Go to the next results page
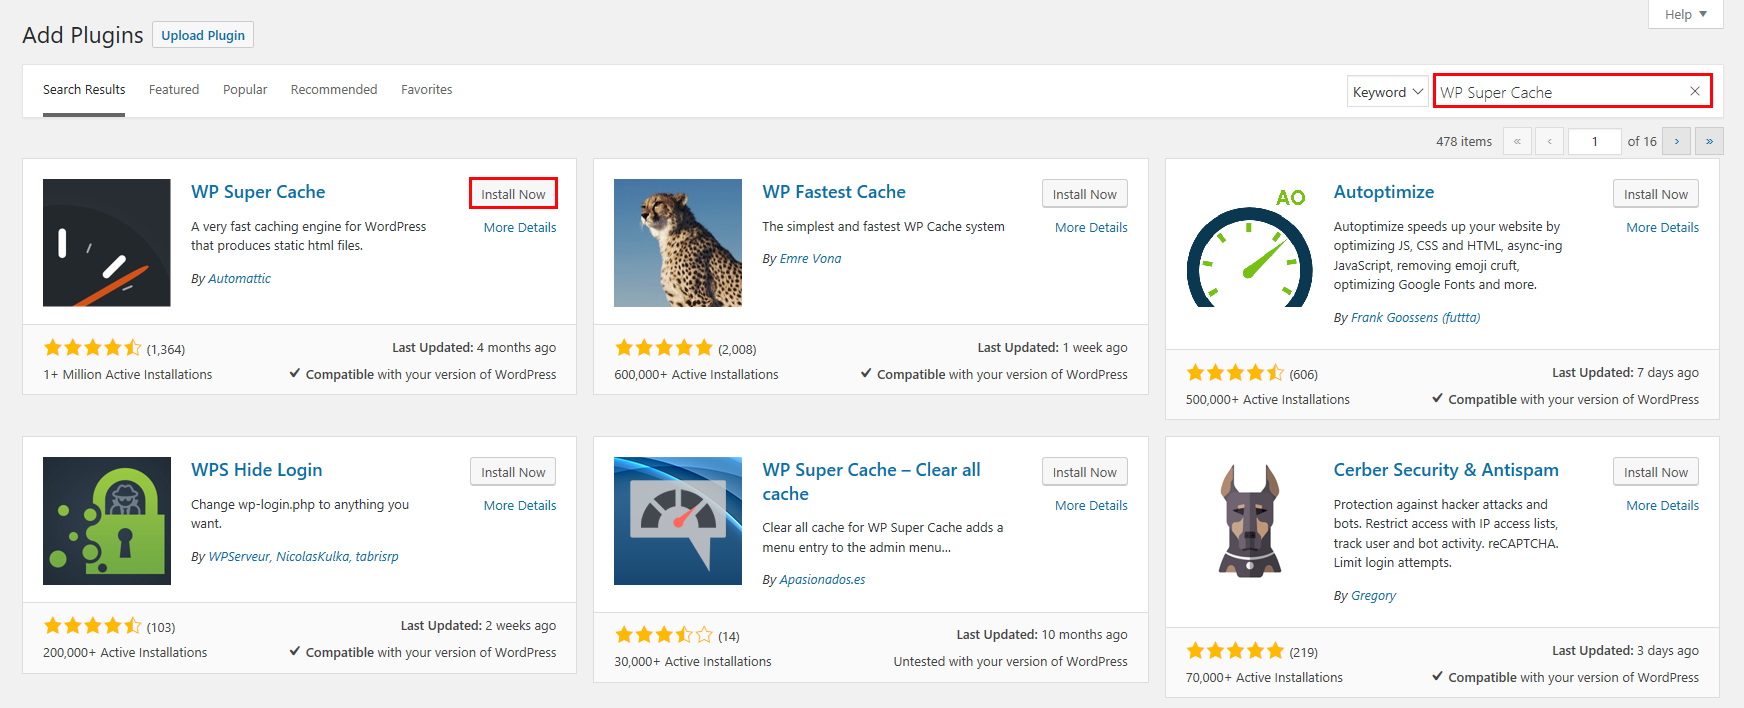This screenshot has height=708, width=1744. click(x=1677, y=141)
